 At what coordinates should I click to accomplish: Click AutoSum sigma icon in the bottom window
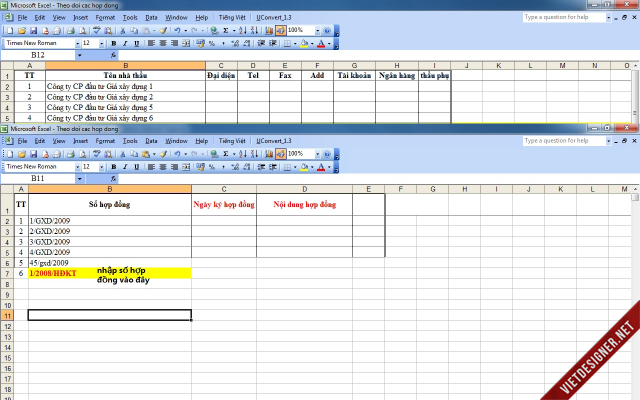[225, 154]
